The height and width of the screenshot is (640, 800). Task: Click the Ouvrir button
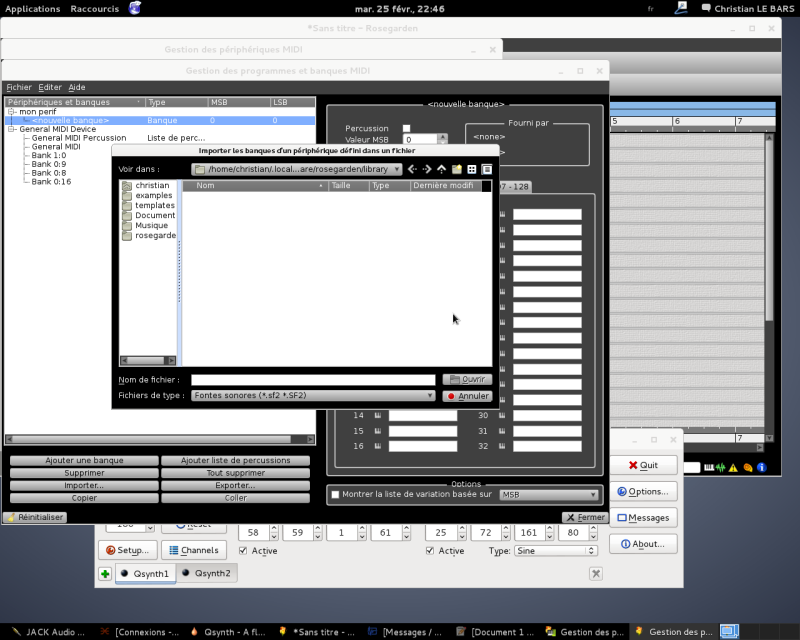(x=467, y=379)
